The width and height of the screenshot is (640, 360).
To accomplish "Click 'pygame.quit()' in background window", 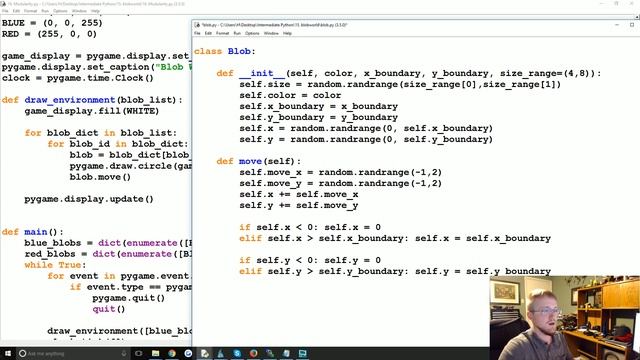I will 128,298.
